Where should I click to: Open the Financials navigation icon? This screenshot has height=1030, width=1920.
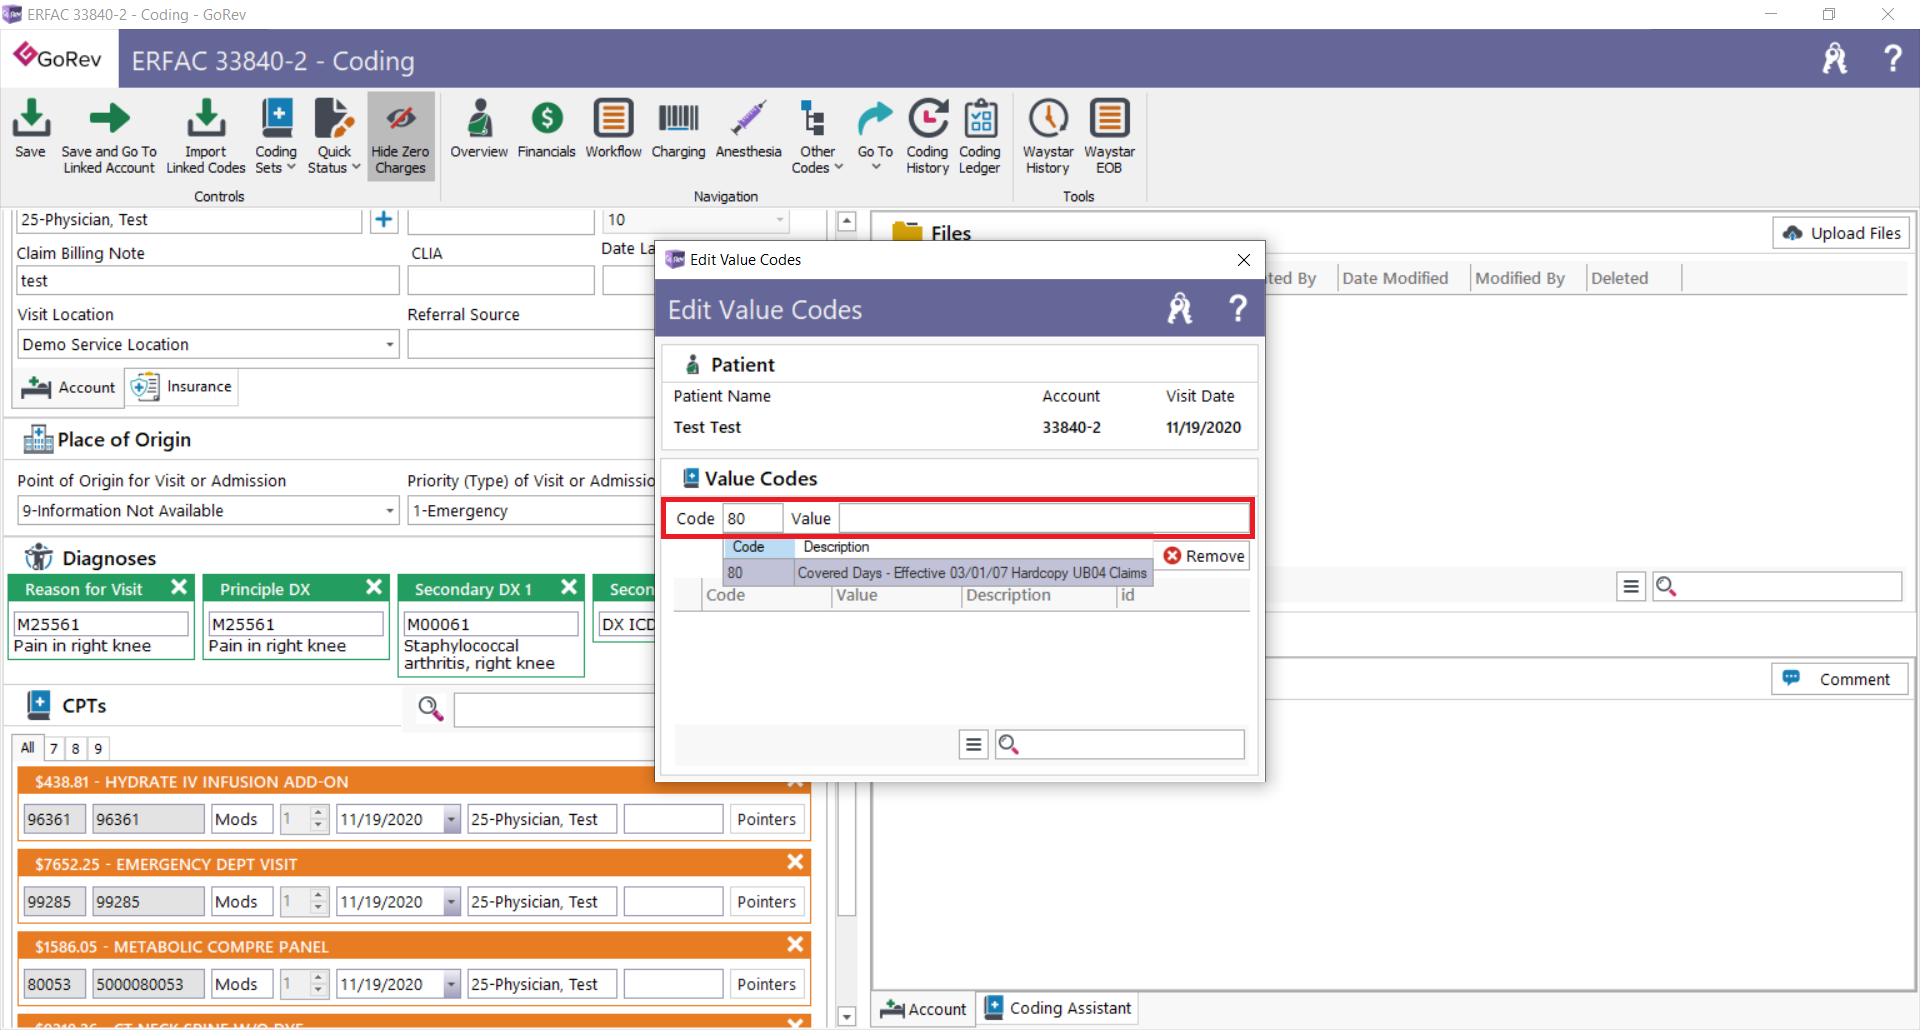point(546,128)
